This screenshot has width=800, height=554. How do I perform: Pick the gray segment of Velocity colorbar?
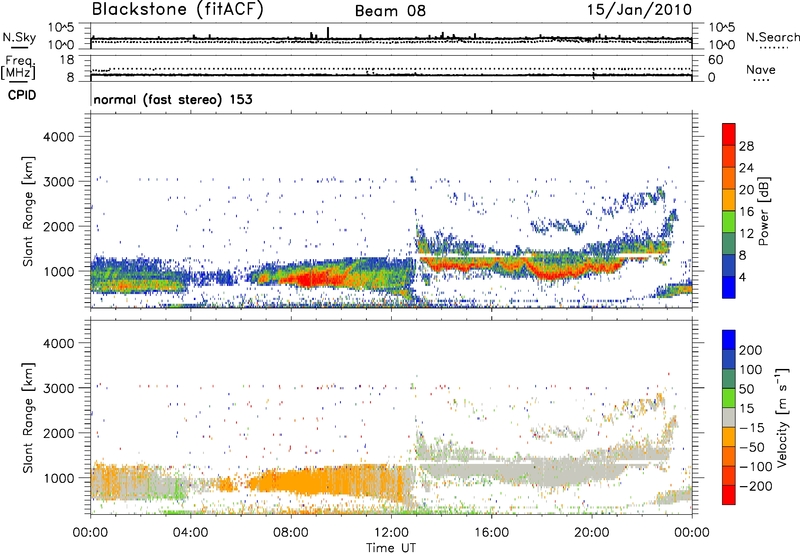coord(729,418)
